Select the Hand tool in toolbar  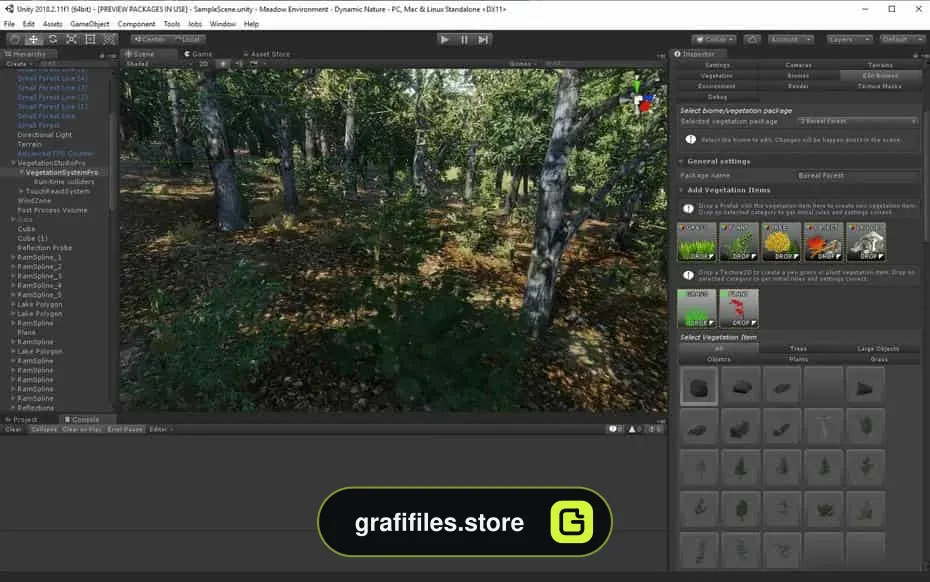point(15,39)
